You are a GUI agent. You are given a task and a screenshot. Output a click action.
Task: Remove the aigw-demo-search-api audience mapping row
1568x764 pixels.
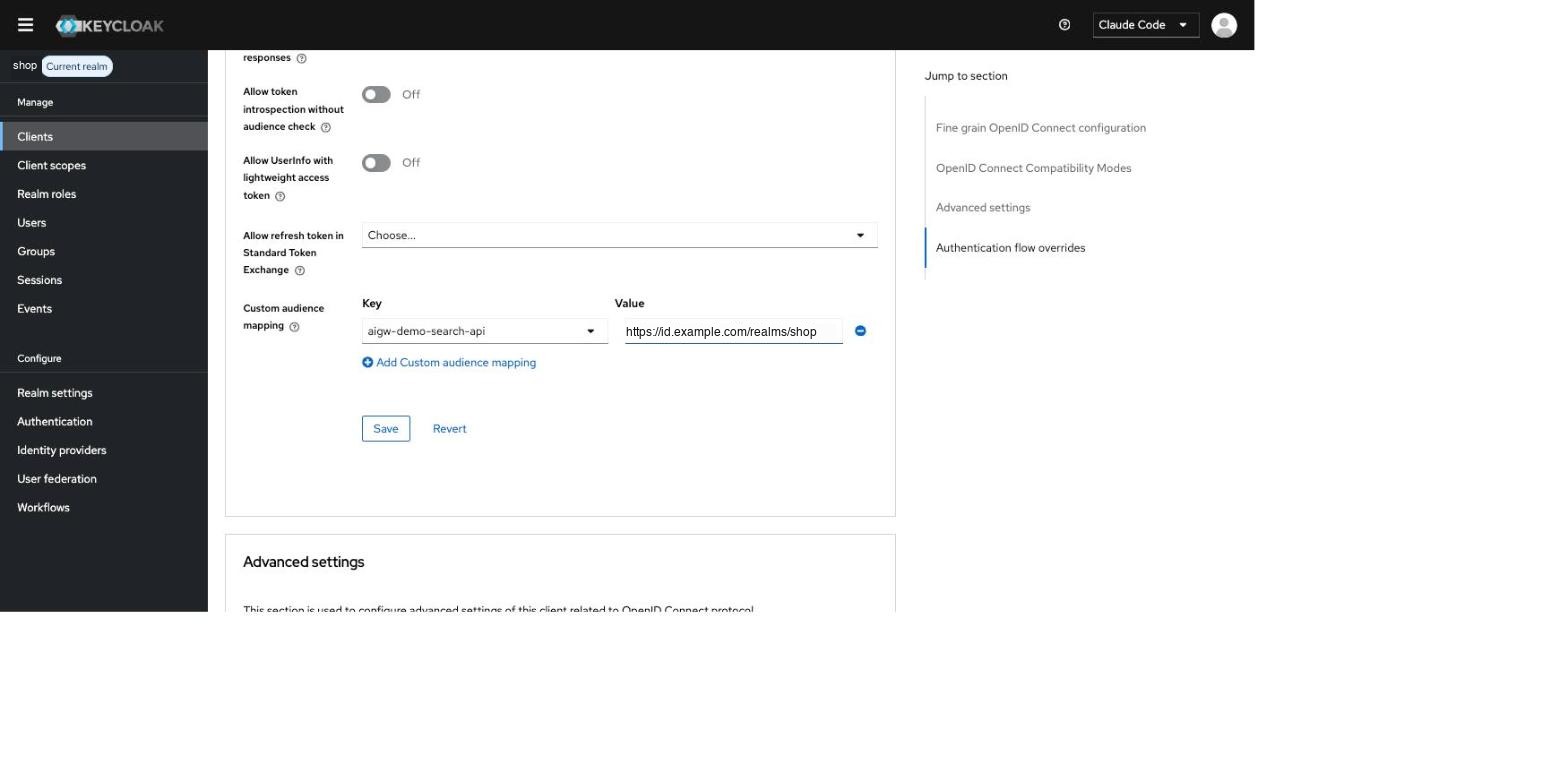(860, 331)
